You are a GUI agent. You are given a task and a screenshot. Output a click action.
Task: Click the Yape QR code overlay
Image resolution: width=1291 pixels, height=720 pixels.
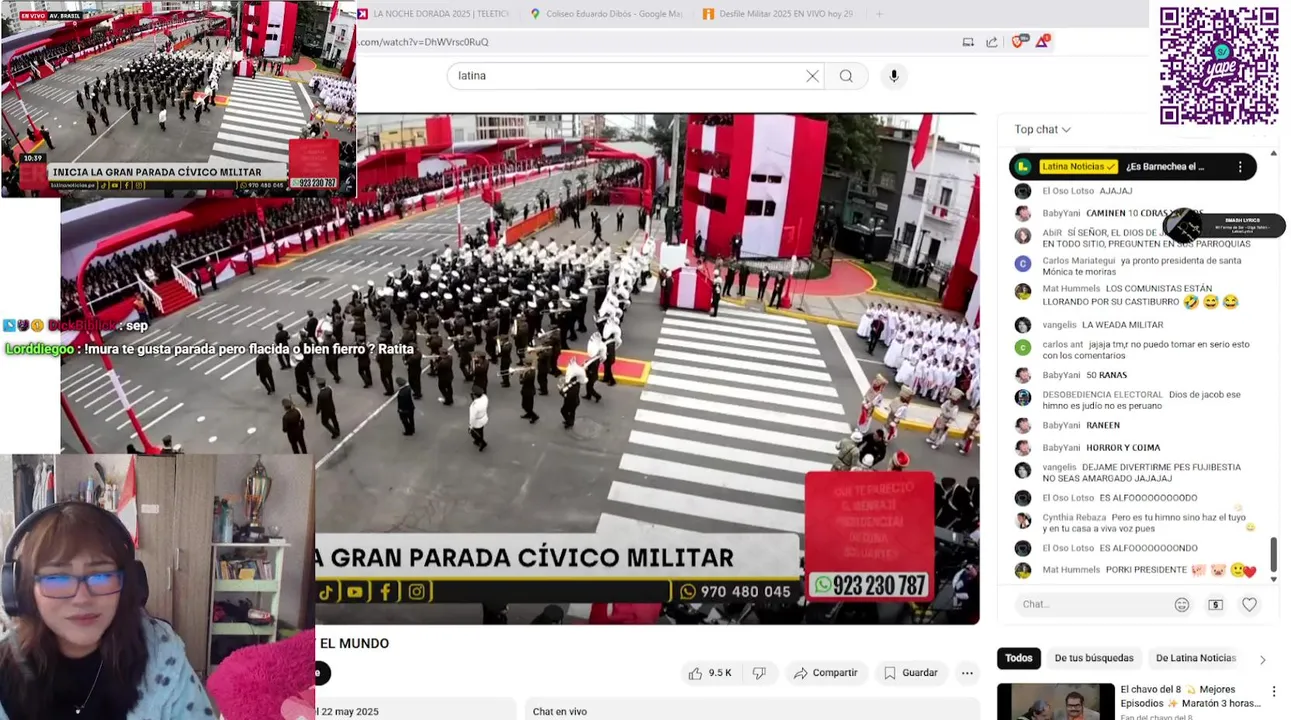pos(1218,66)
